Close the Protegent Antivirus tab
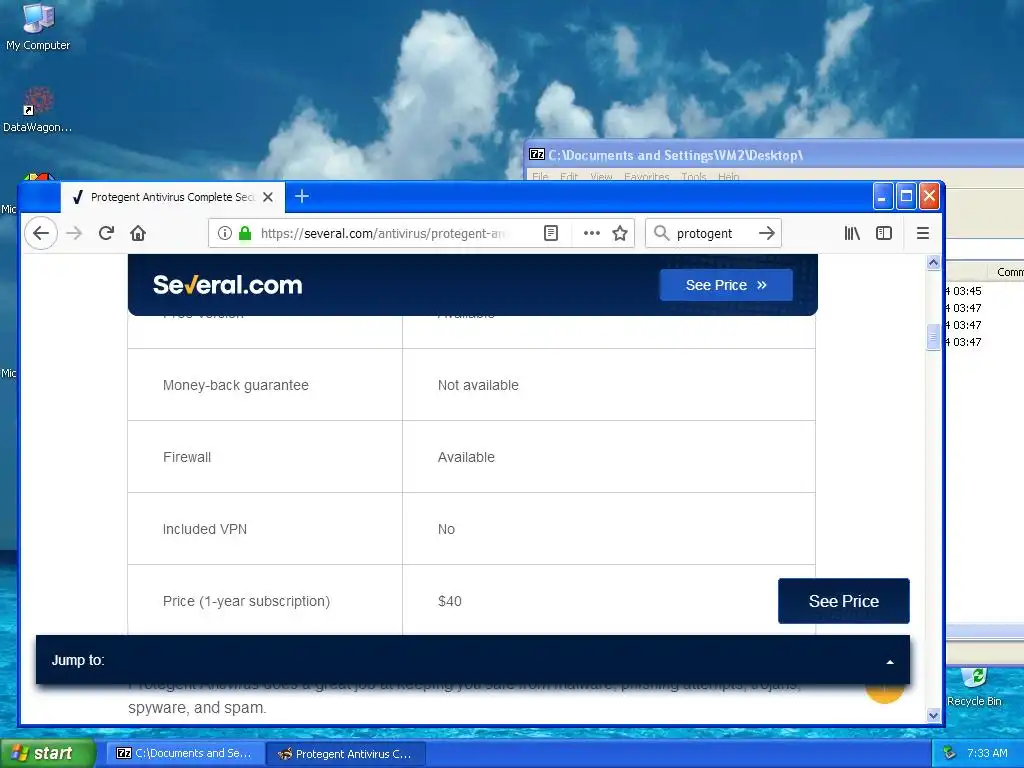This screenshot has height=768, width=1024. (x=268, y=197)
